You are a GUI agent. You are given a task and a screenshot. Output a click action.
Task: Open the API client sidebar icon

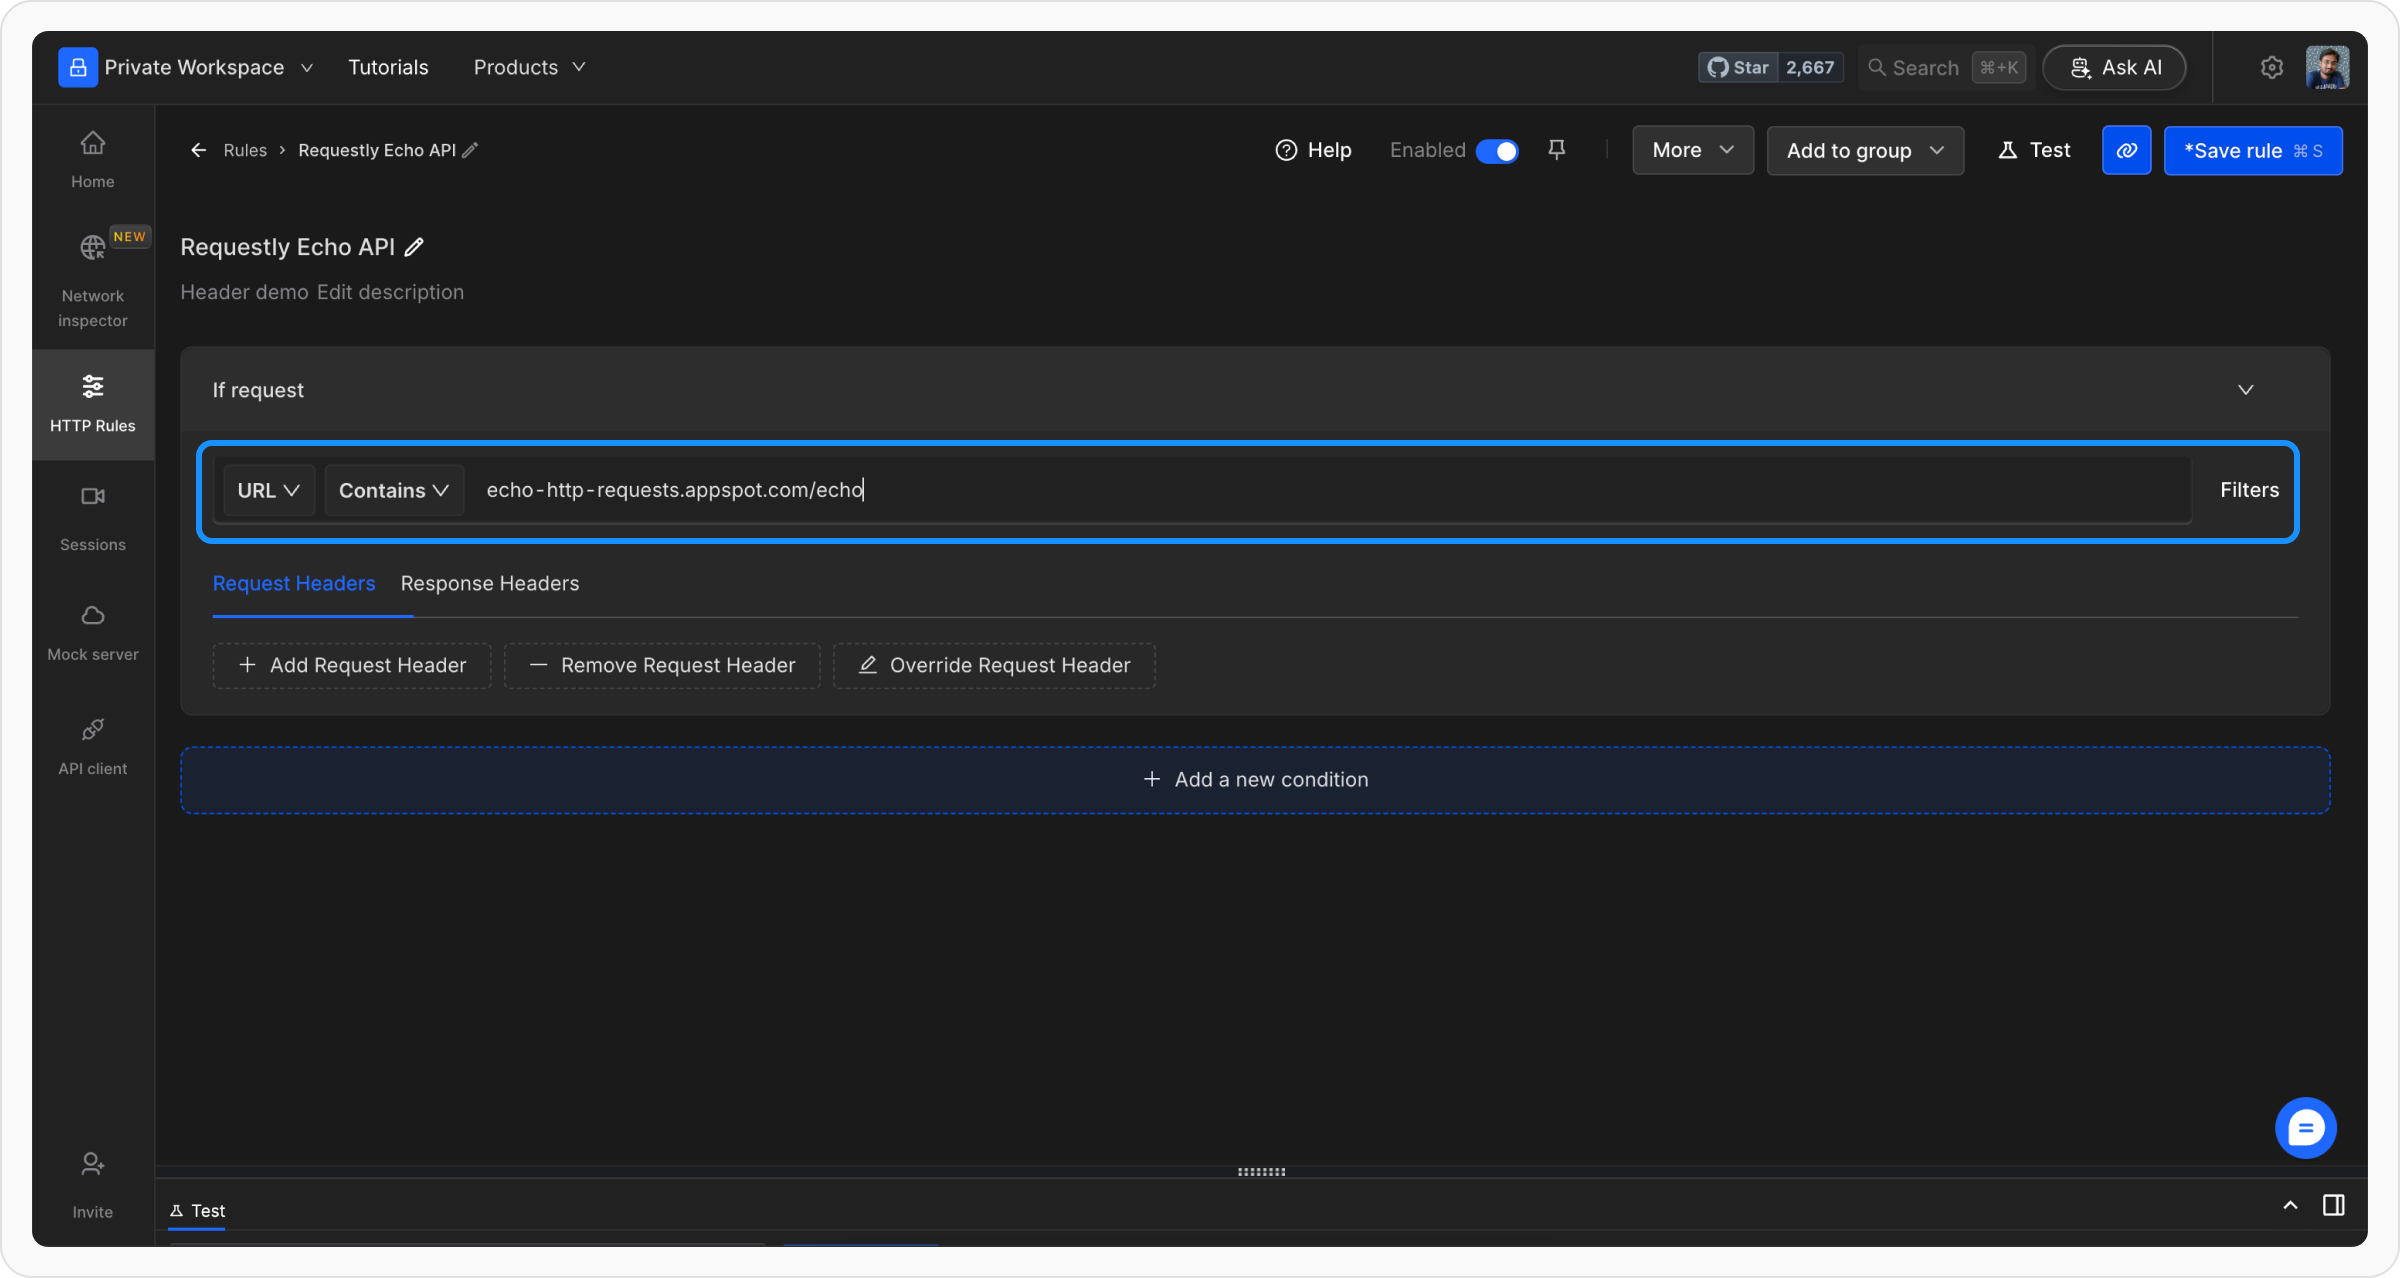92,730
